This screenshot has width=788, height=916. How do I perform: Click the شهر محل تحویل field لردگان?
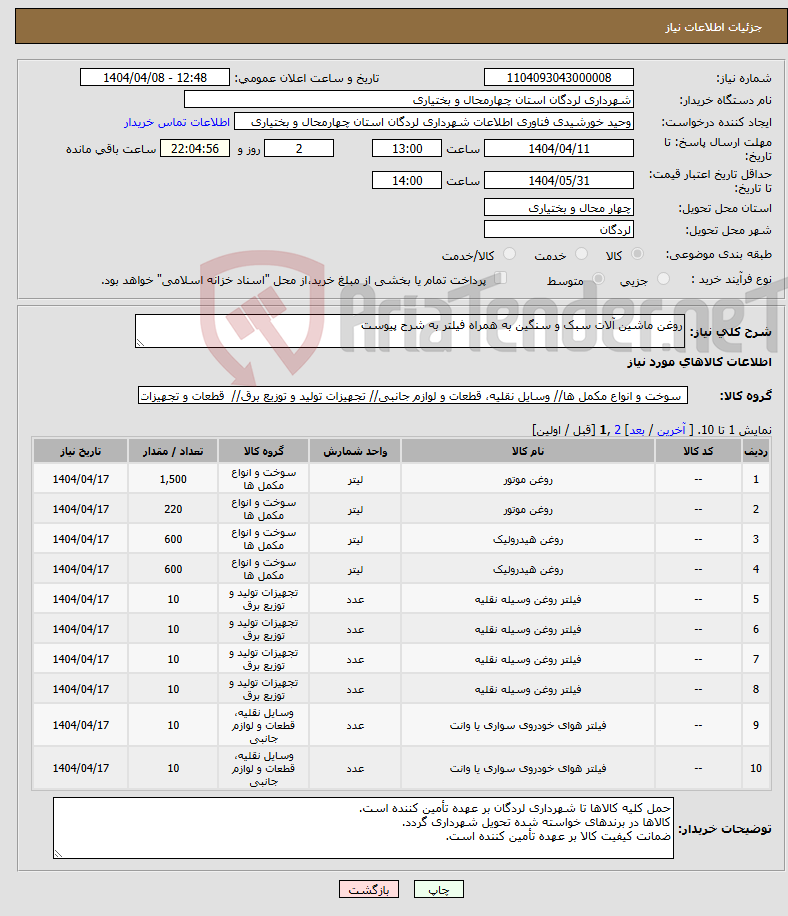click(x=559, y=230)
